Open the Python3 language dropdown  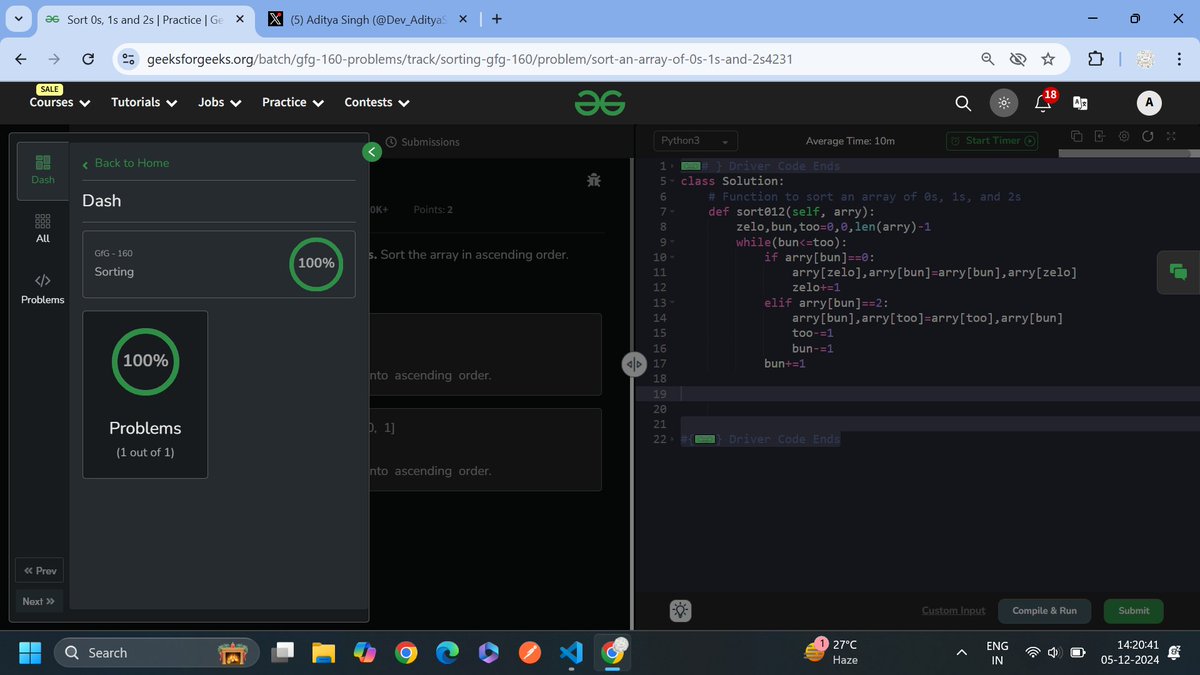(696, 141)
